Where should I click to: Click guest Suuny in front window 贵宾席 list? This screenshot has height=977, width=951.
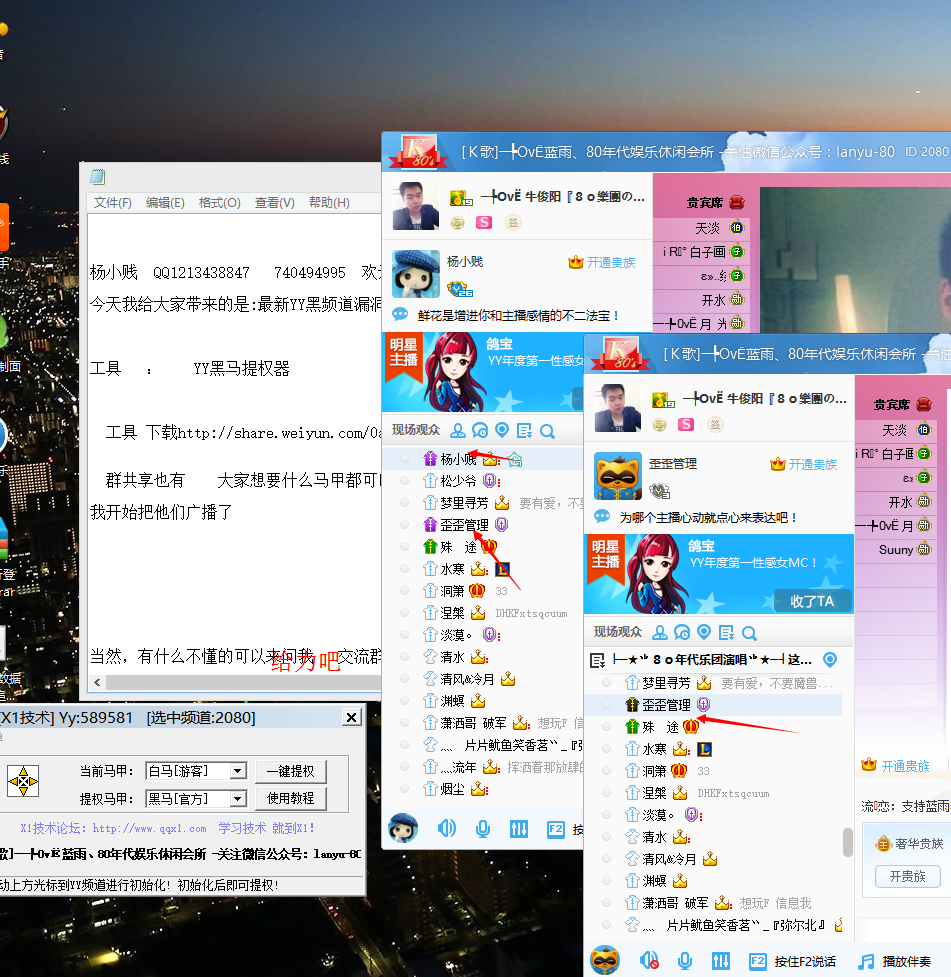tap(896, 550)
